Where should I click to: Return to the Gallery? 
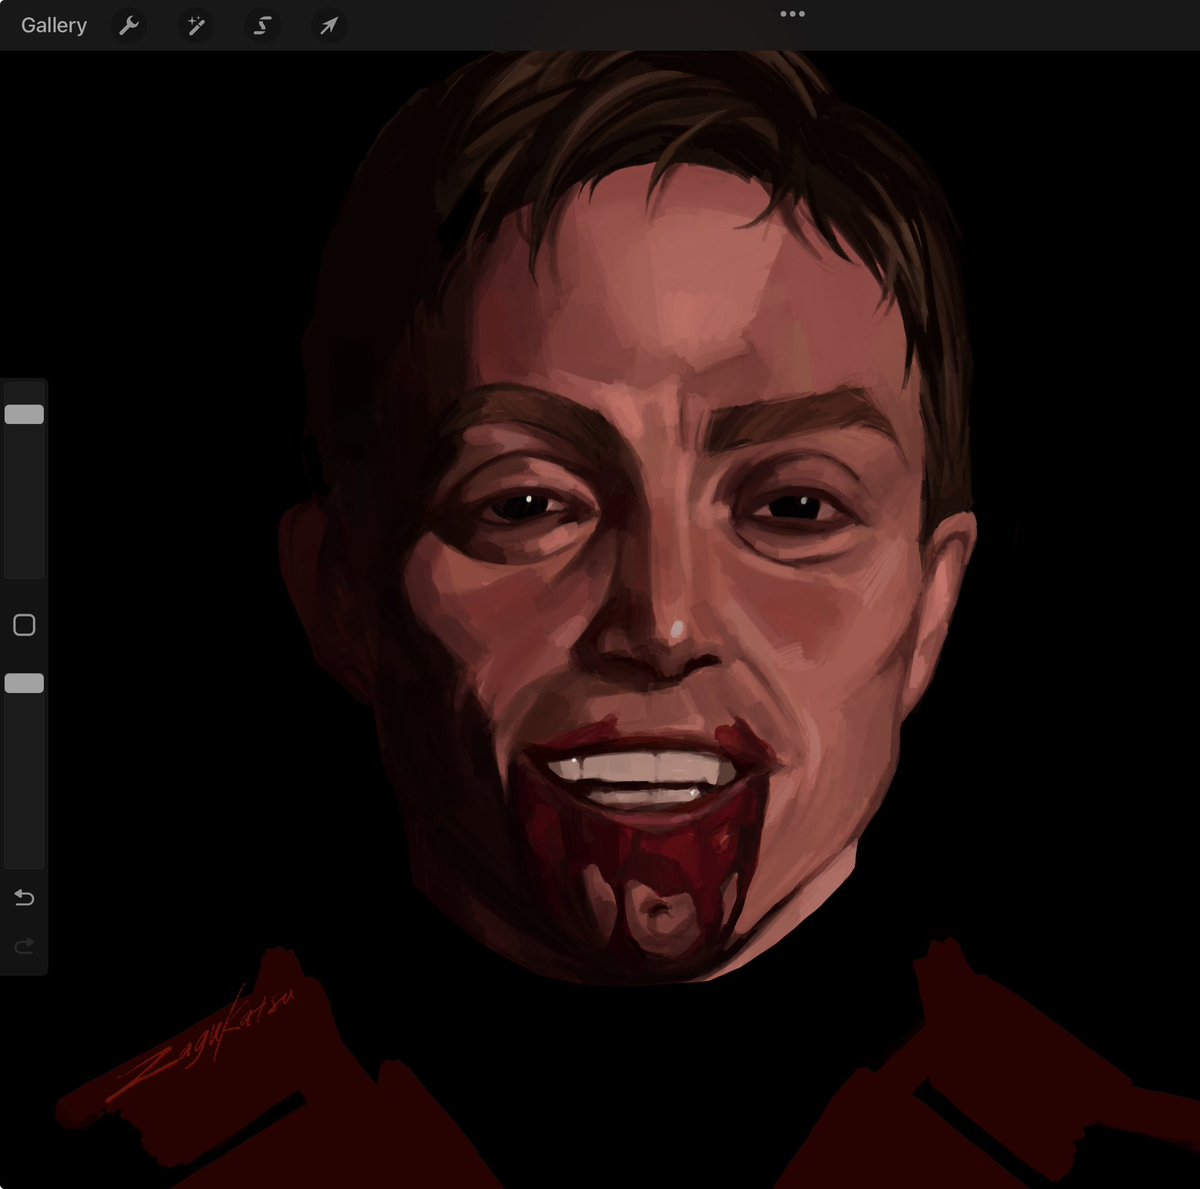(54, 26)
